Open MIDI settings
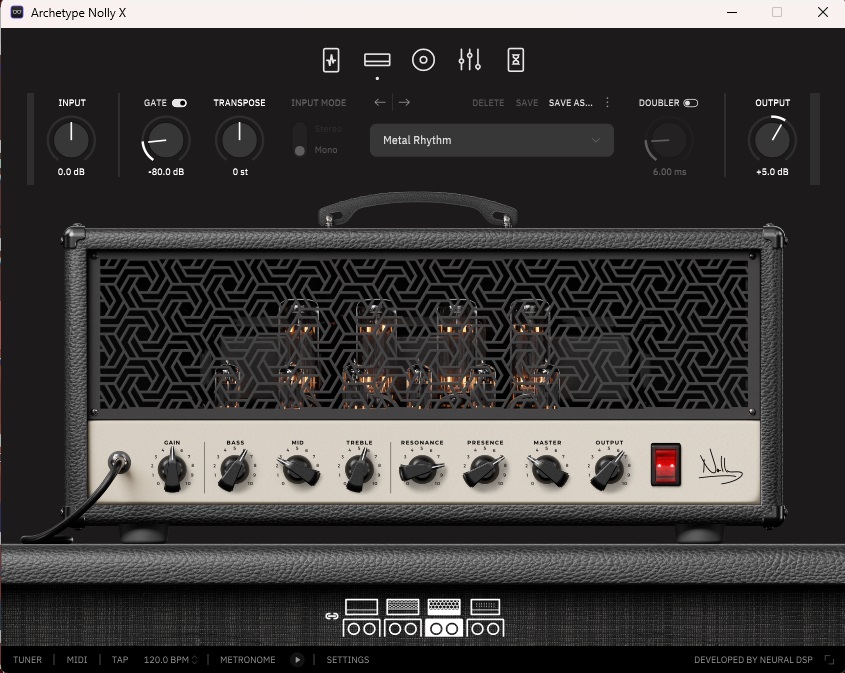845x673 pixels. point(77,660)
